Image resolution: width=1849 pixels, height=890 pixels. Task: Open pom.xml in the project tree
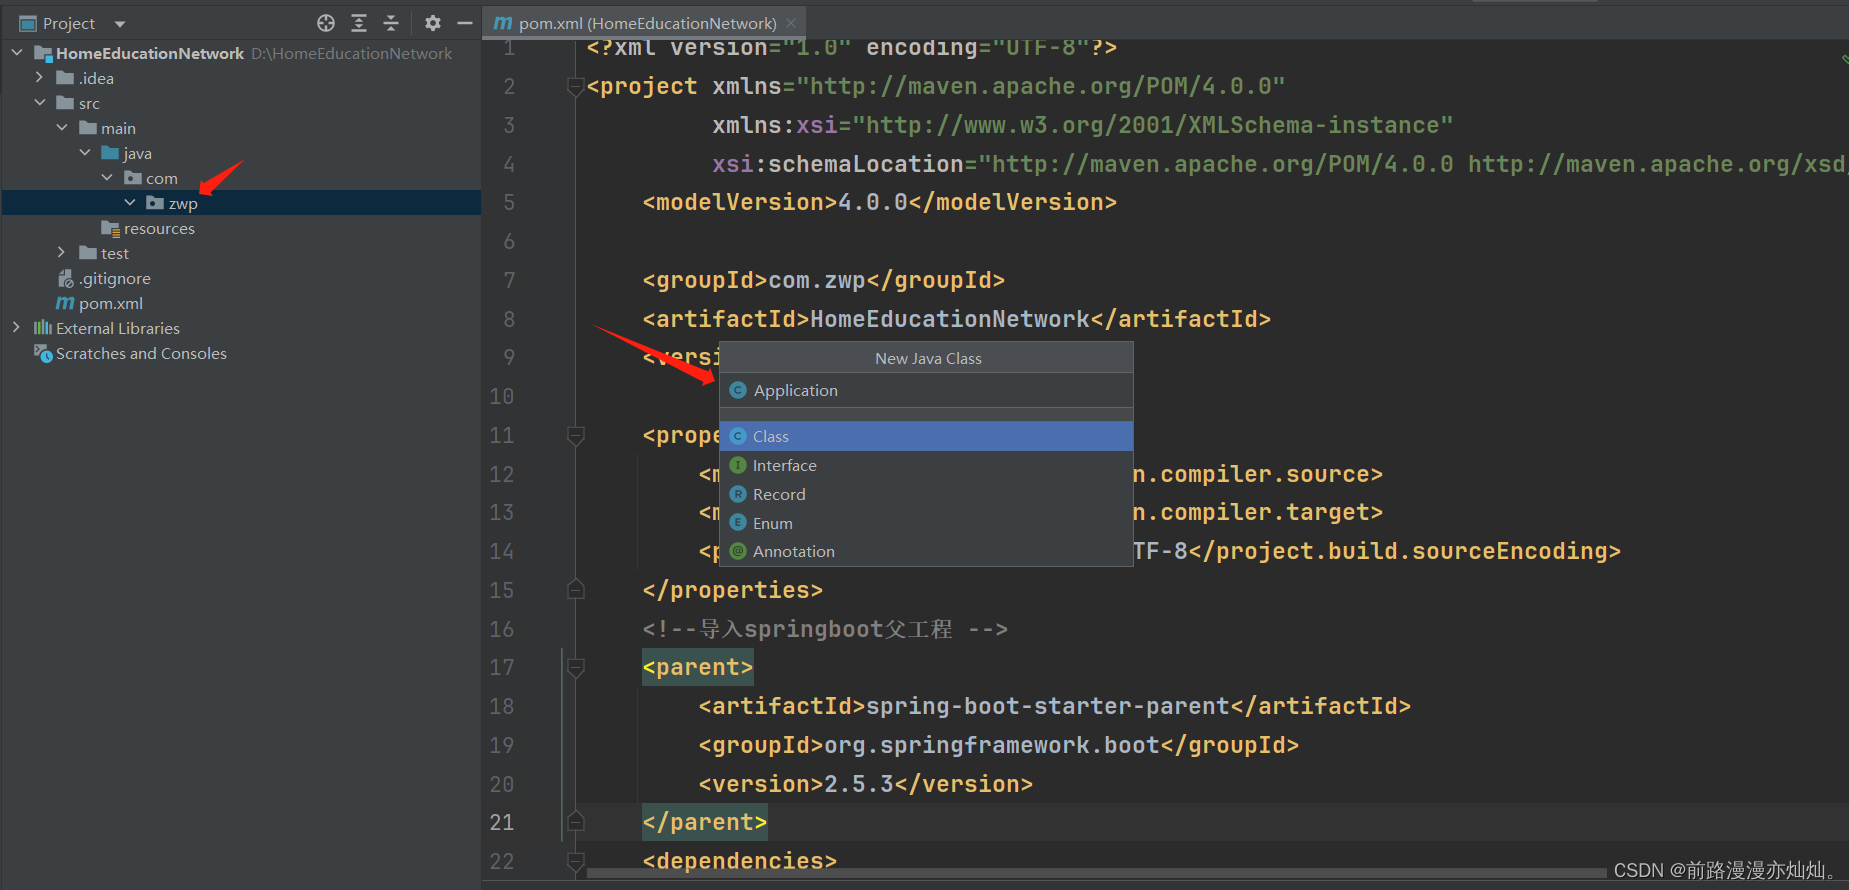click(111, 303)
